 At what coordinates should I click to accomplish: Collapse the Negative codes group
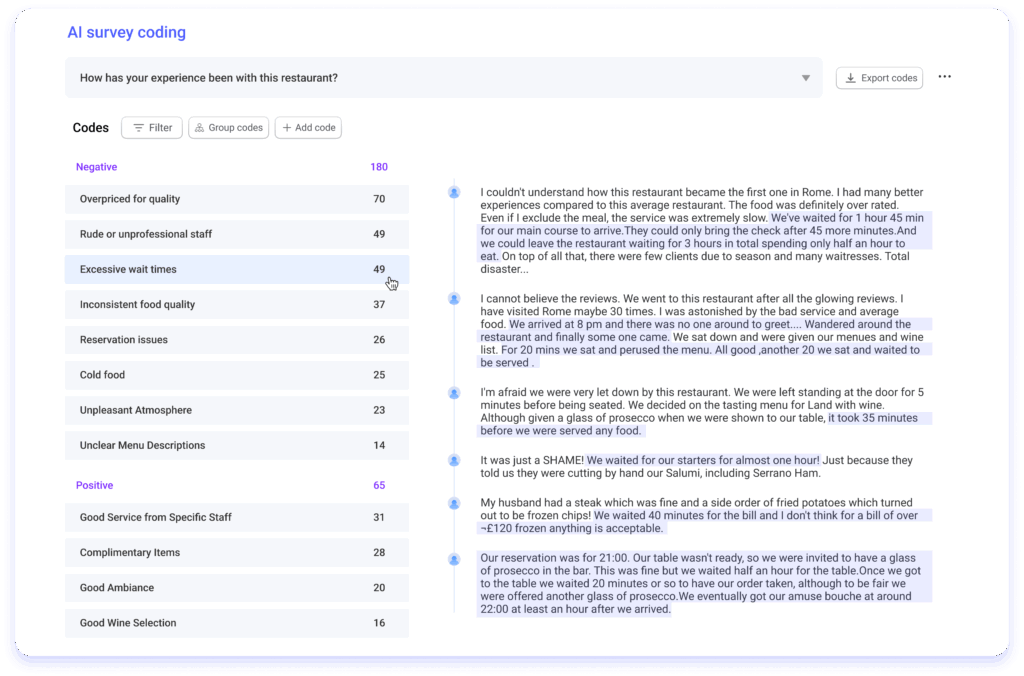point(97,167)
